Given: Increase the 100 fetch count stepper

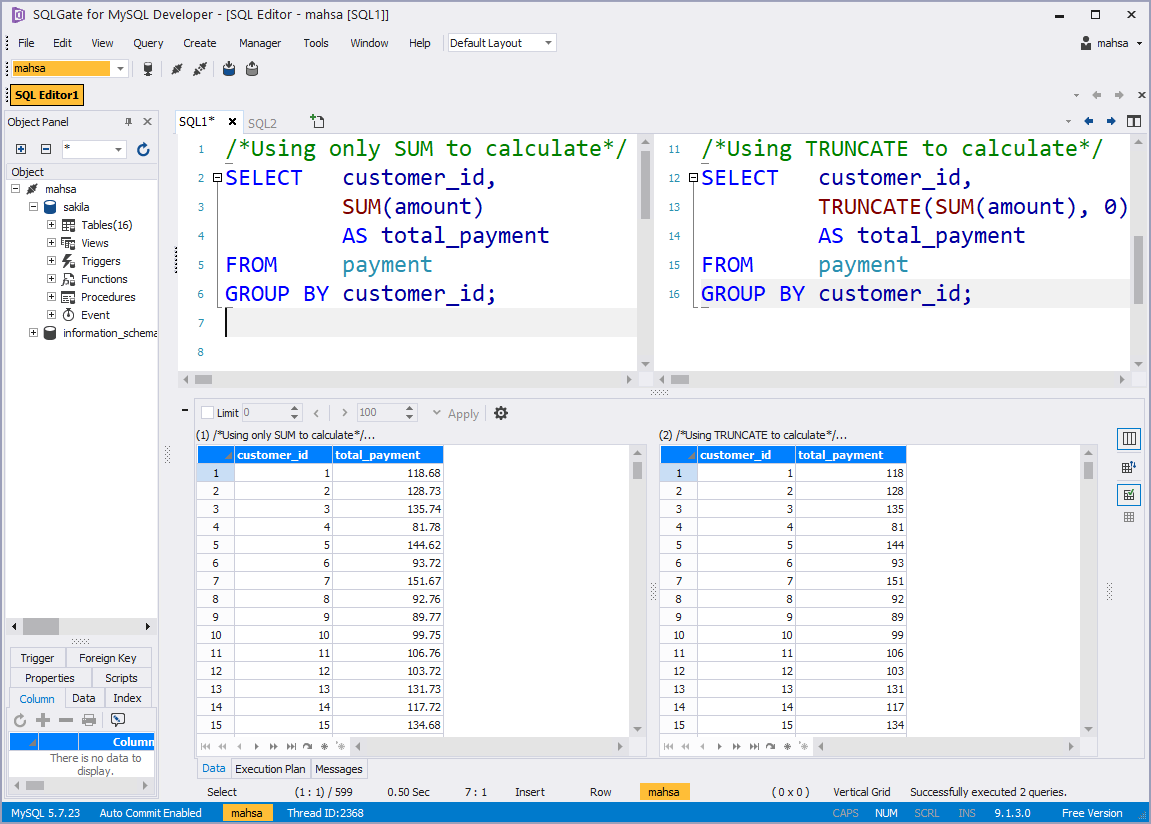Looking at the screenshot, I should click(408, 408).
